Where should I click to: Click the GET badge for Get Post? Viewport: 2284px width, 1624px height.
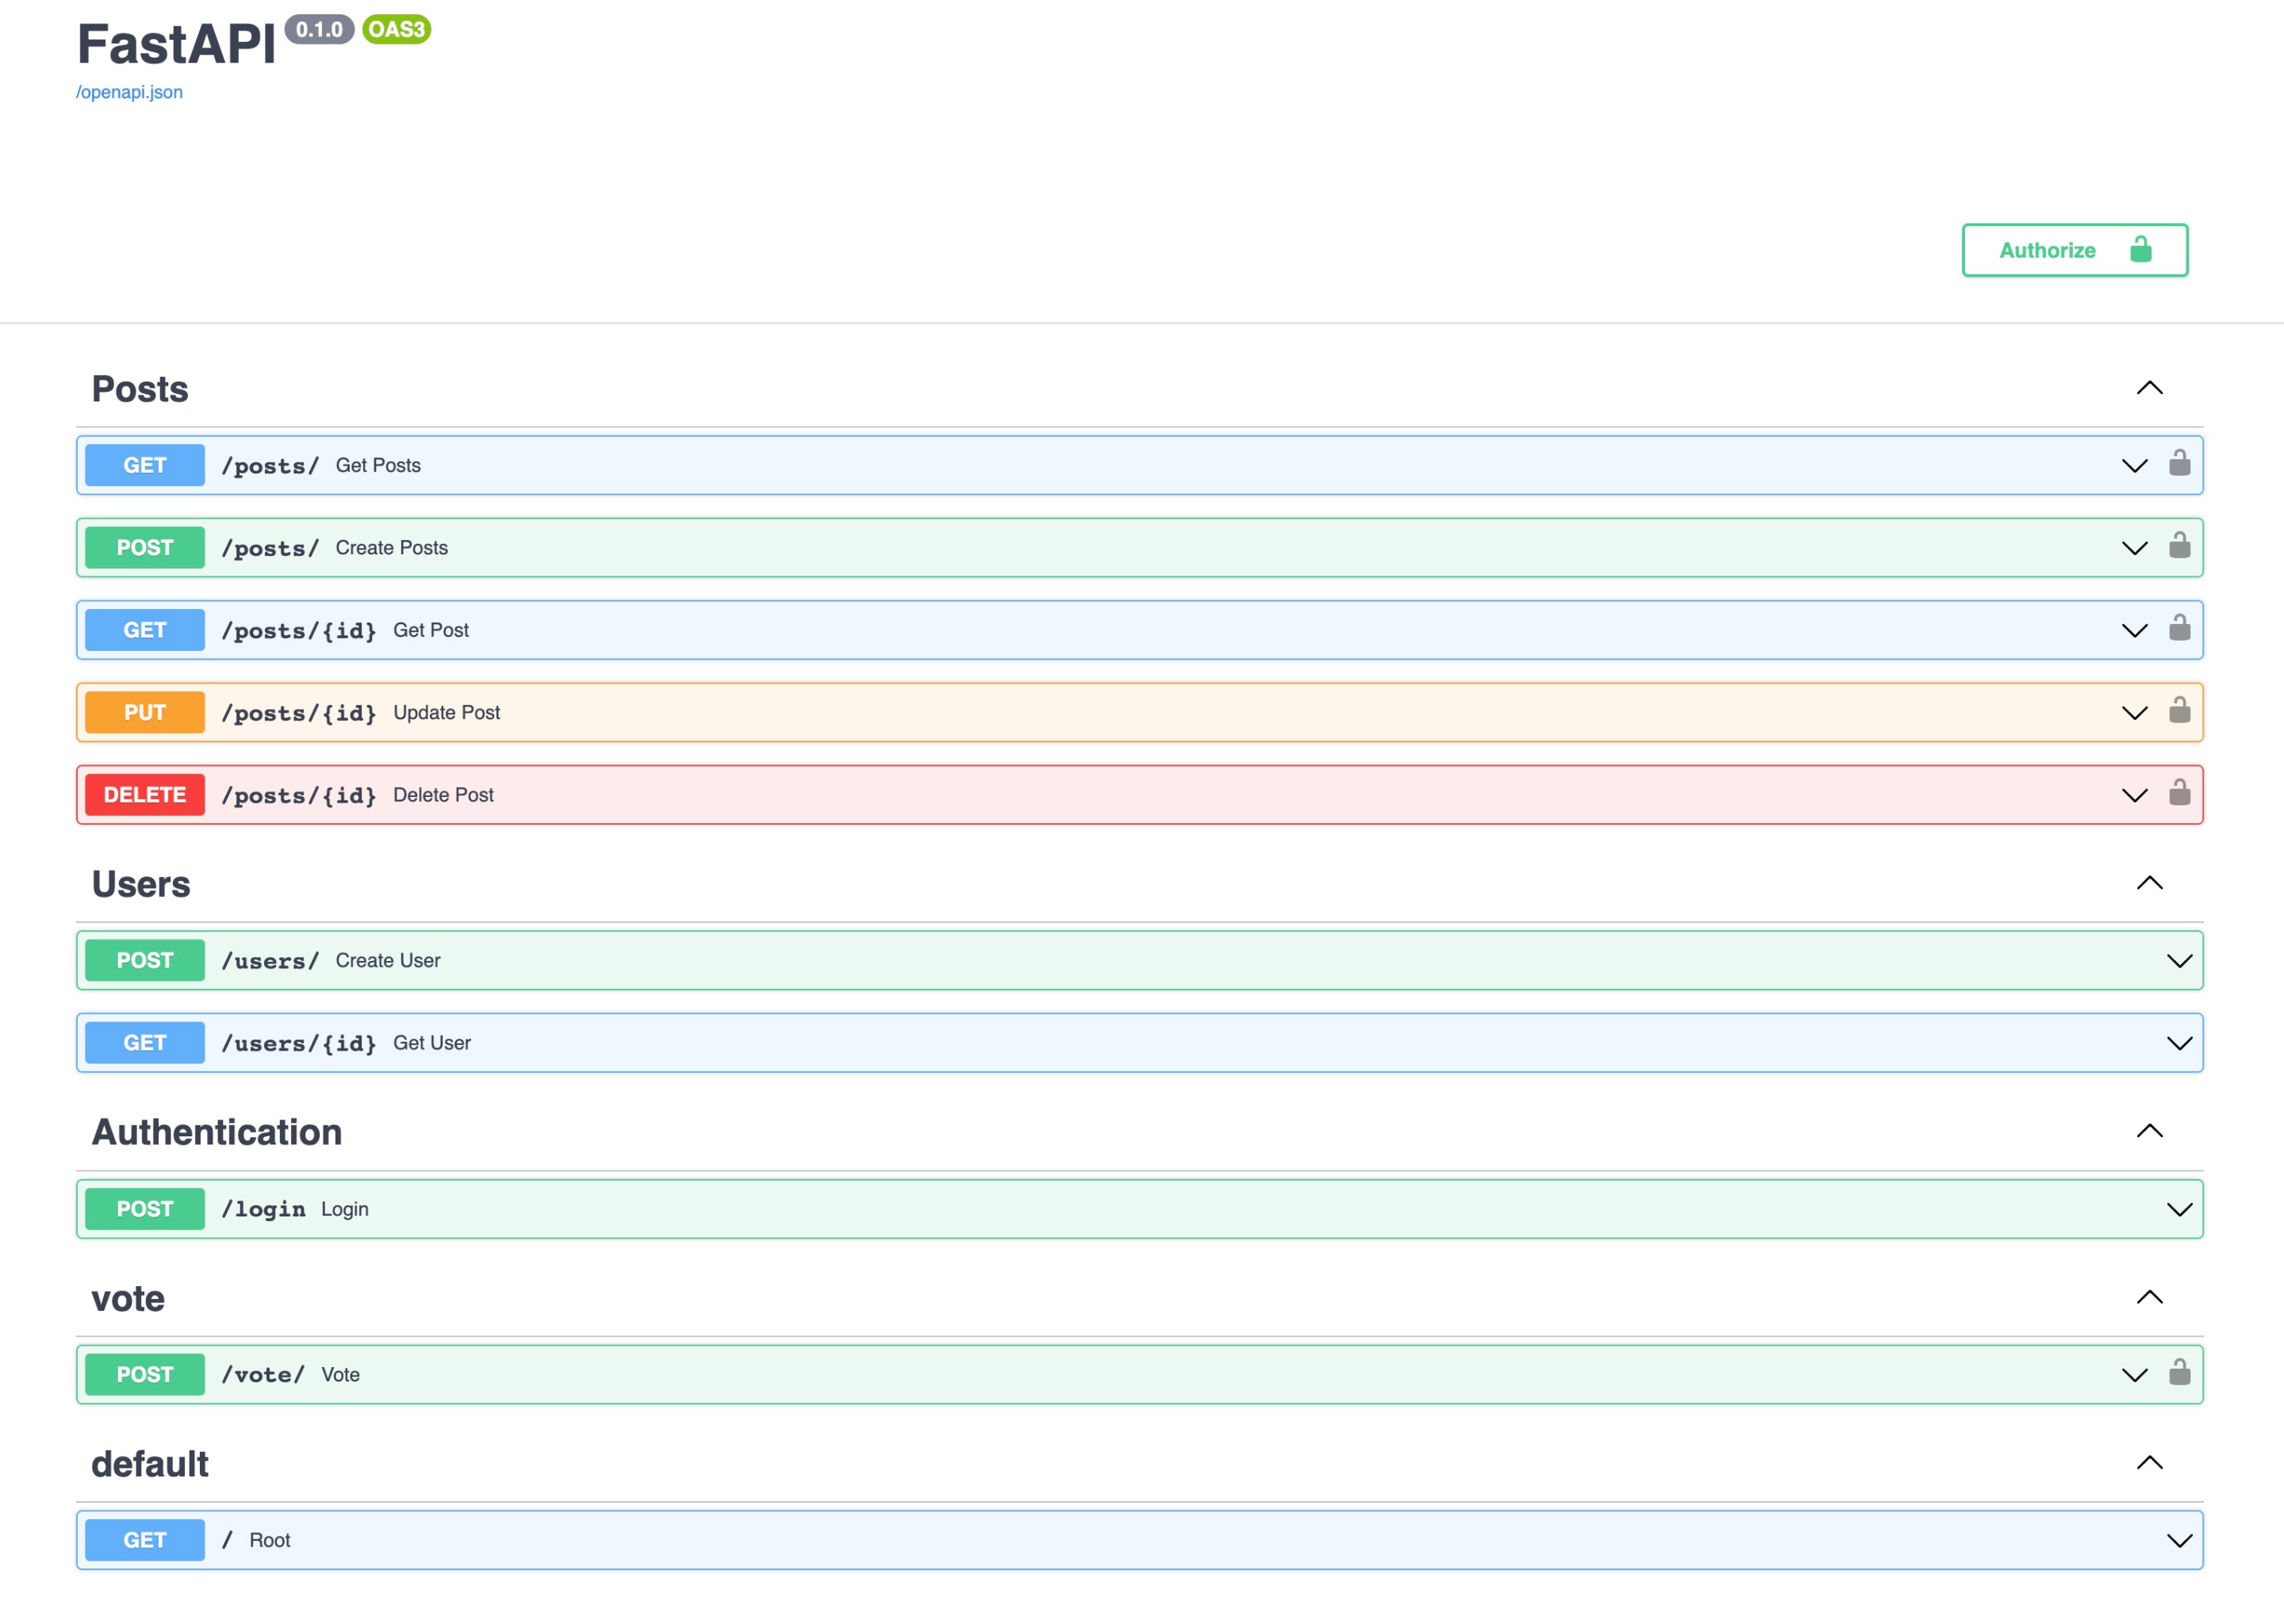click(x=145, y=630)
